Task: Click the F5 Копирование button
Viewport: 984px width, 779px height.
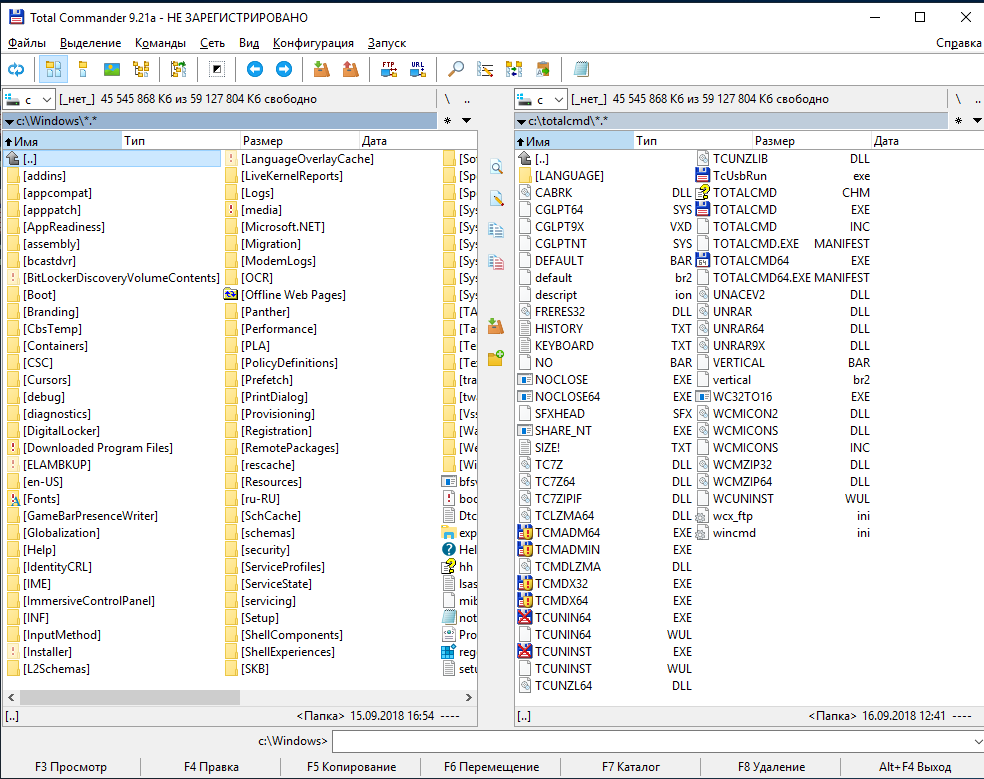Action: pyautogui.click(x=351, y=767)
